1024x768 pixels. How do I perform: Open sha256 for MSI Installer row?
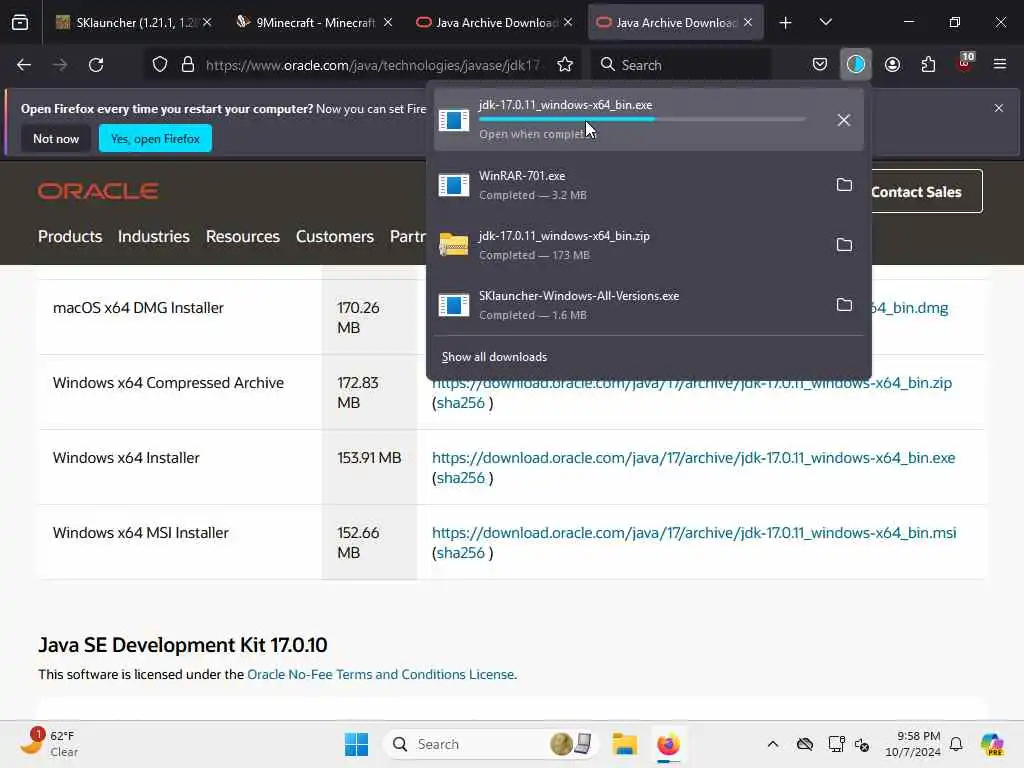[x=460, y=553]
